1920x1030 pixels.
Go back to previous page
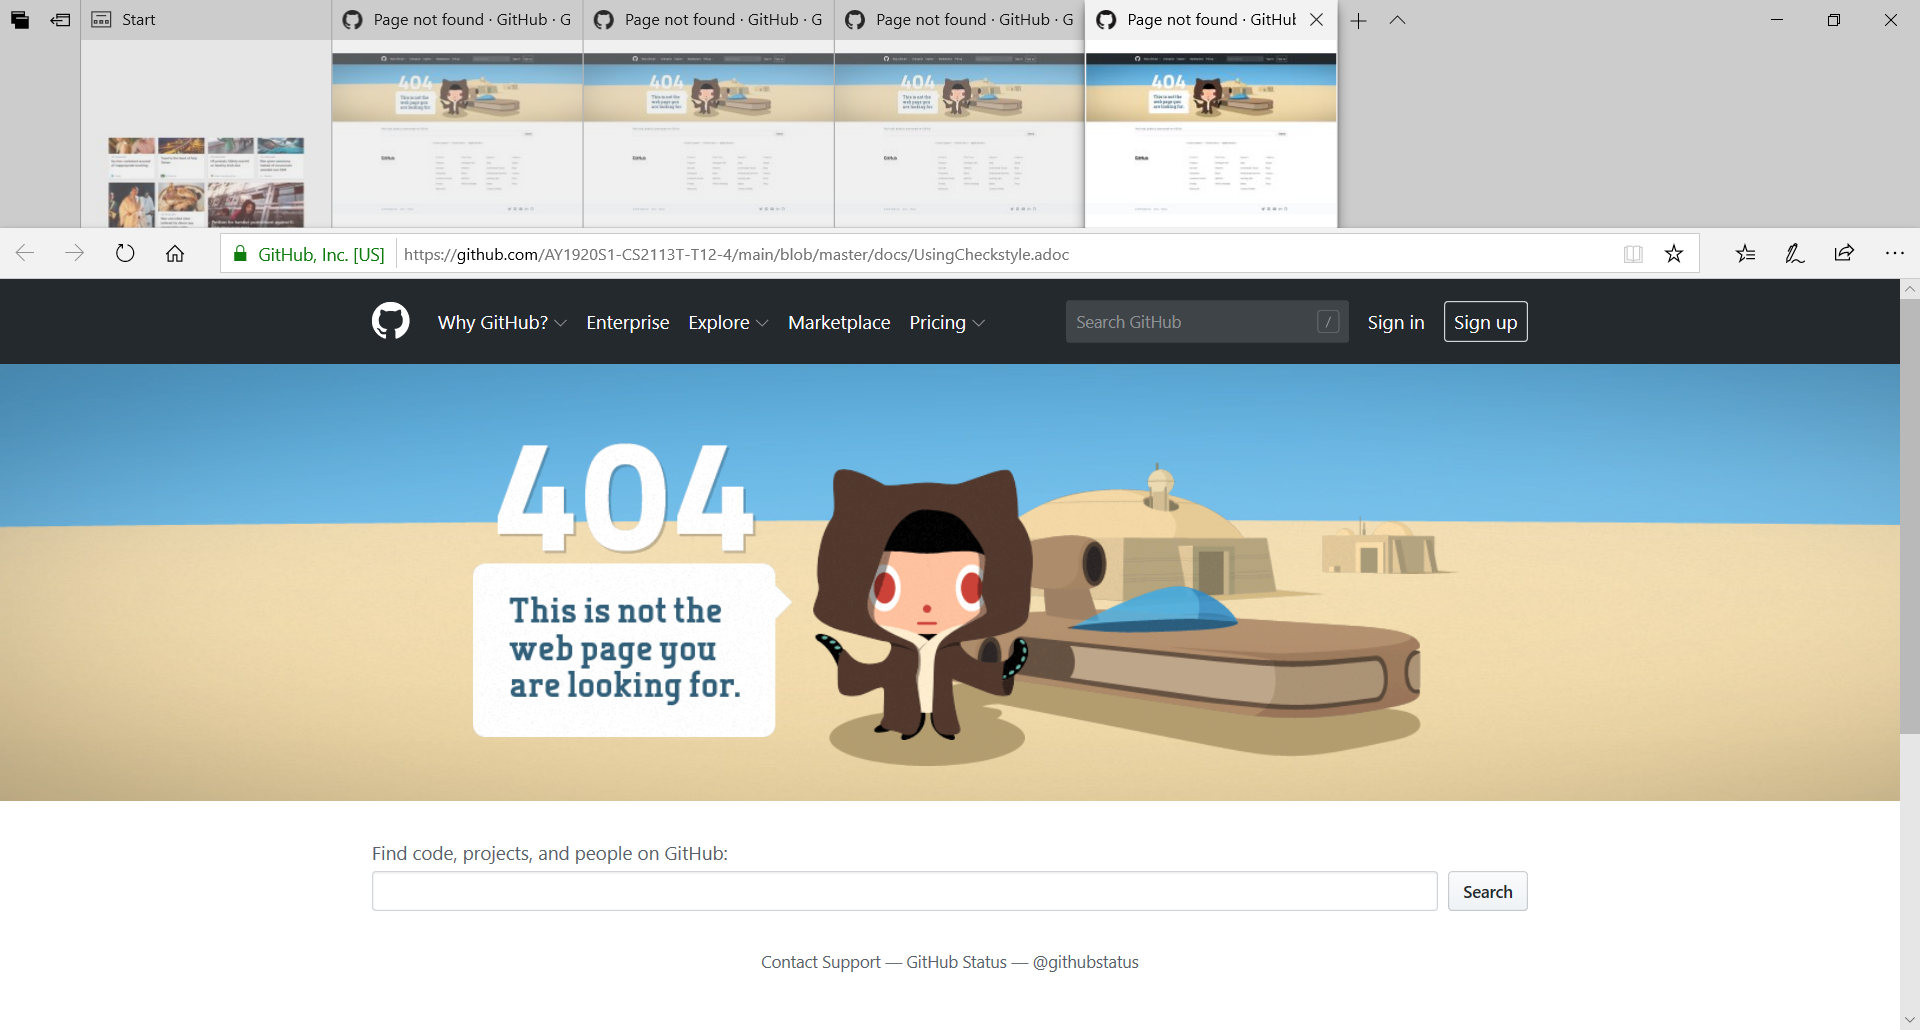pos(25,254)
